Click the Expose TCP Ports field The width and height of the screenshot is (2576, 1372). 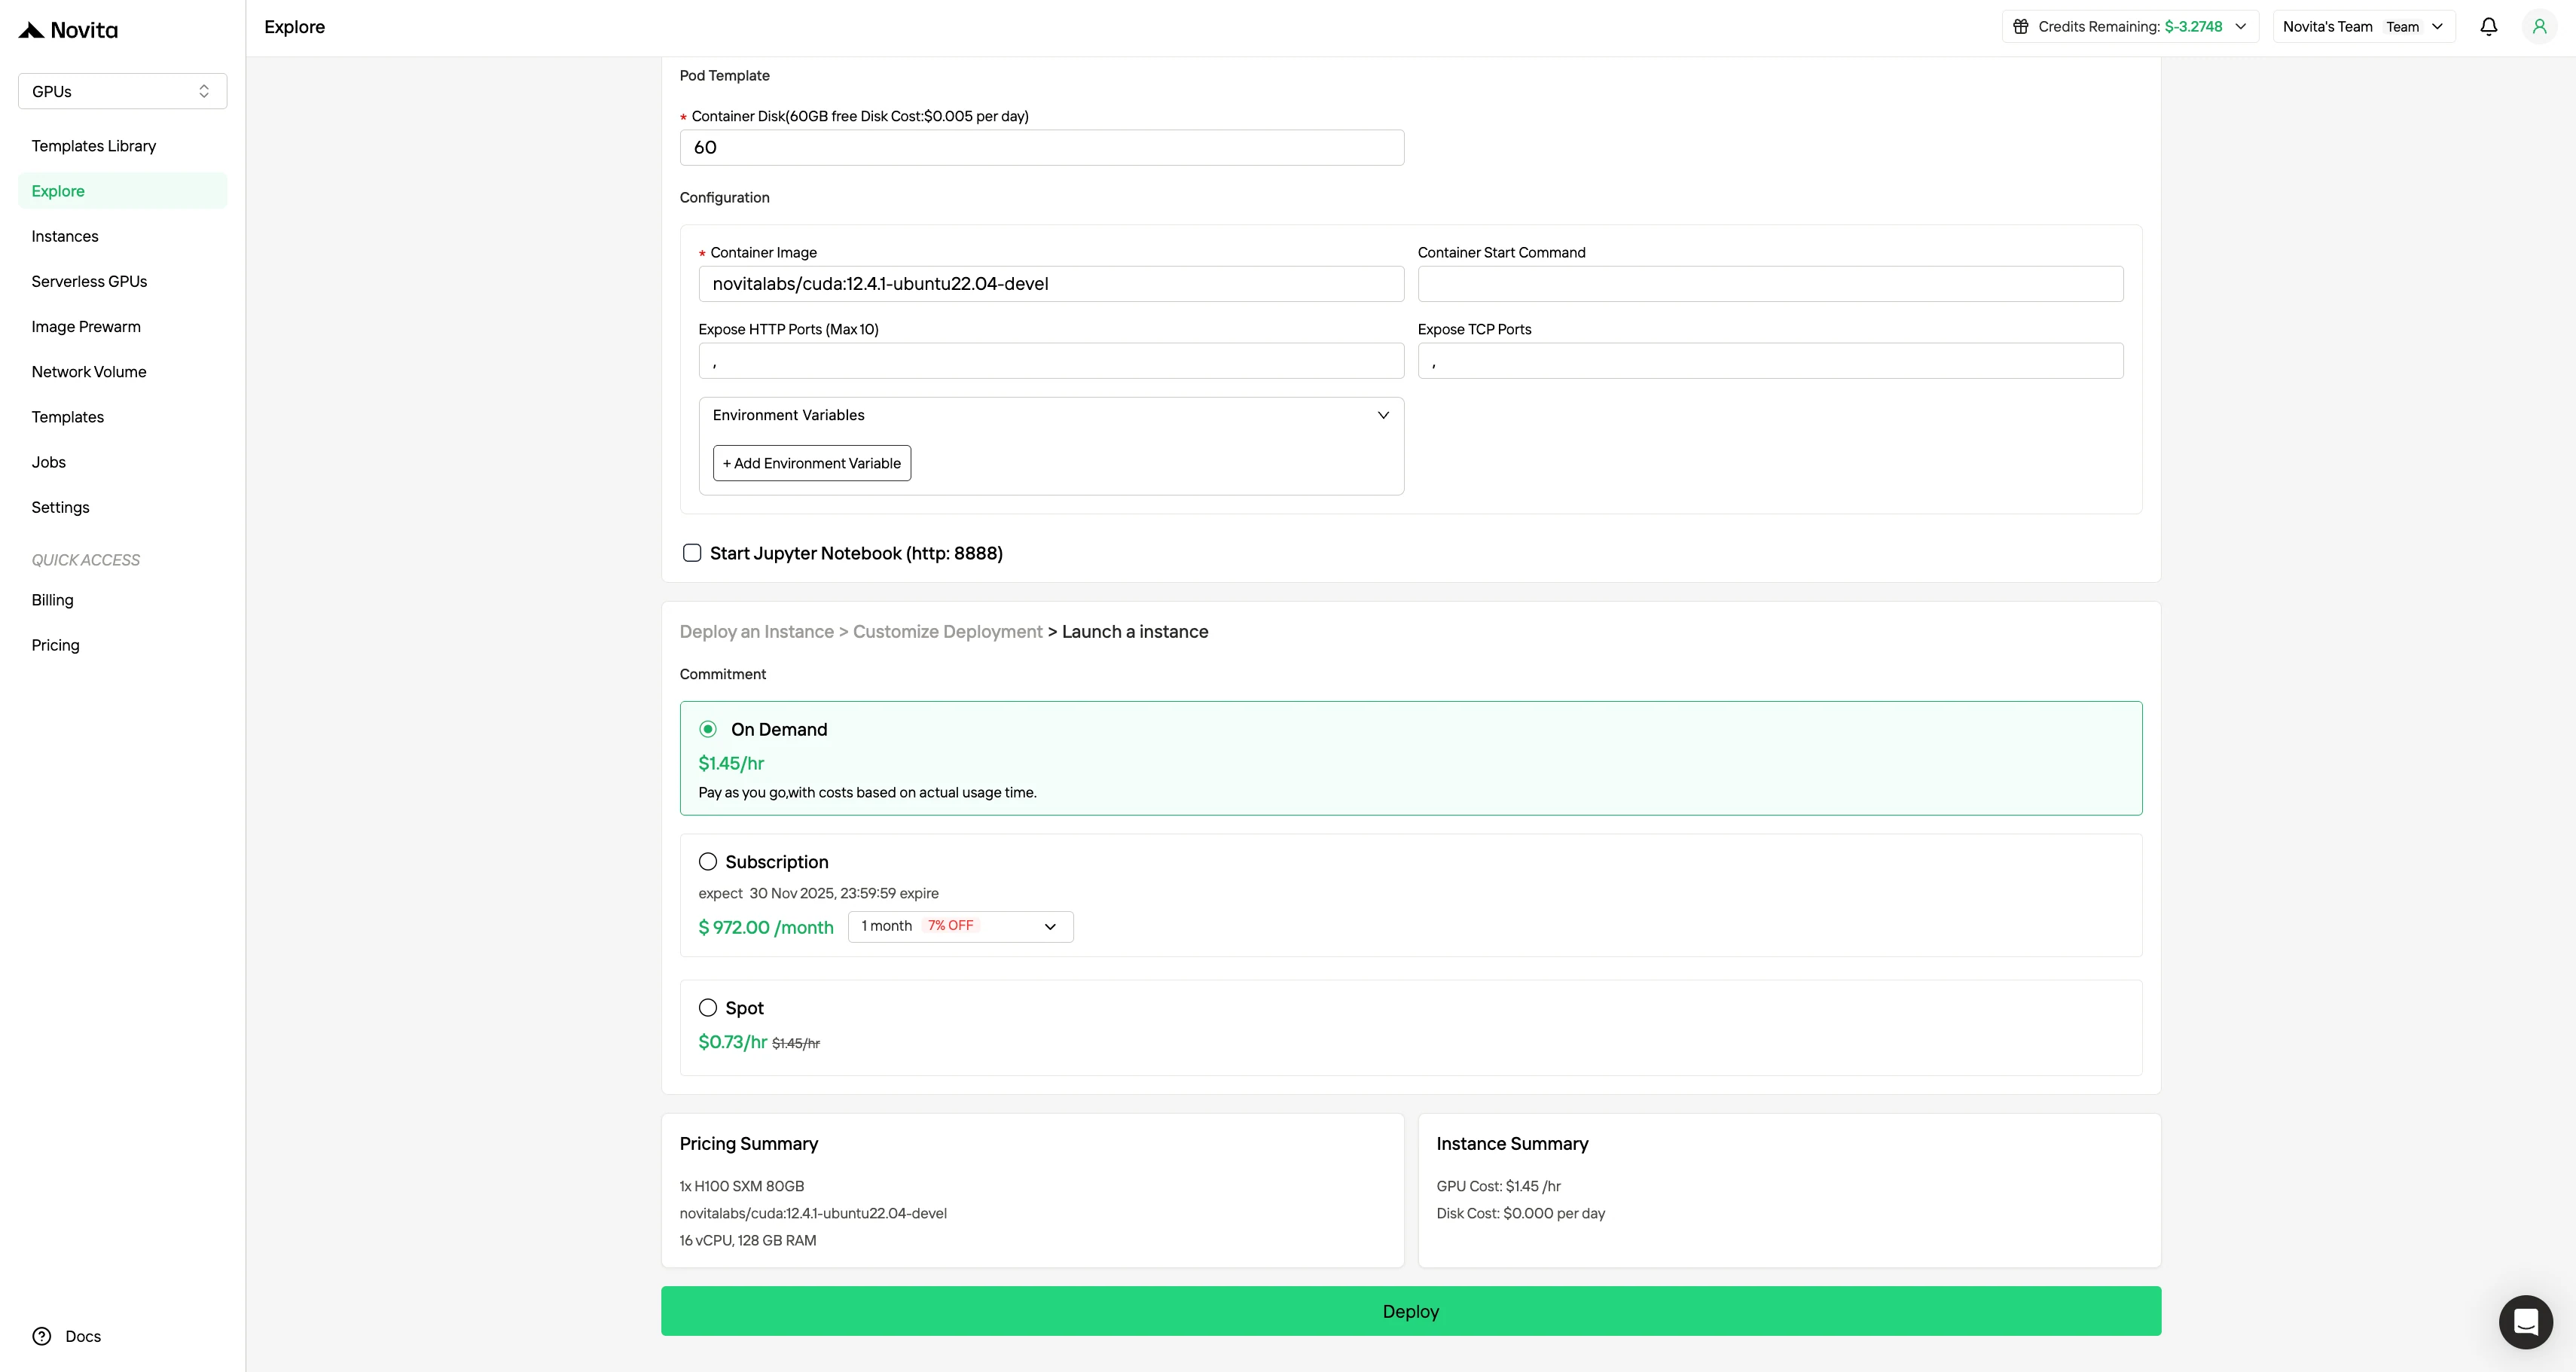click(1770, 361)
